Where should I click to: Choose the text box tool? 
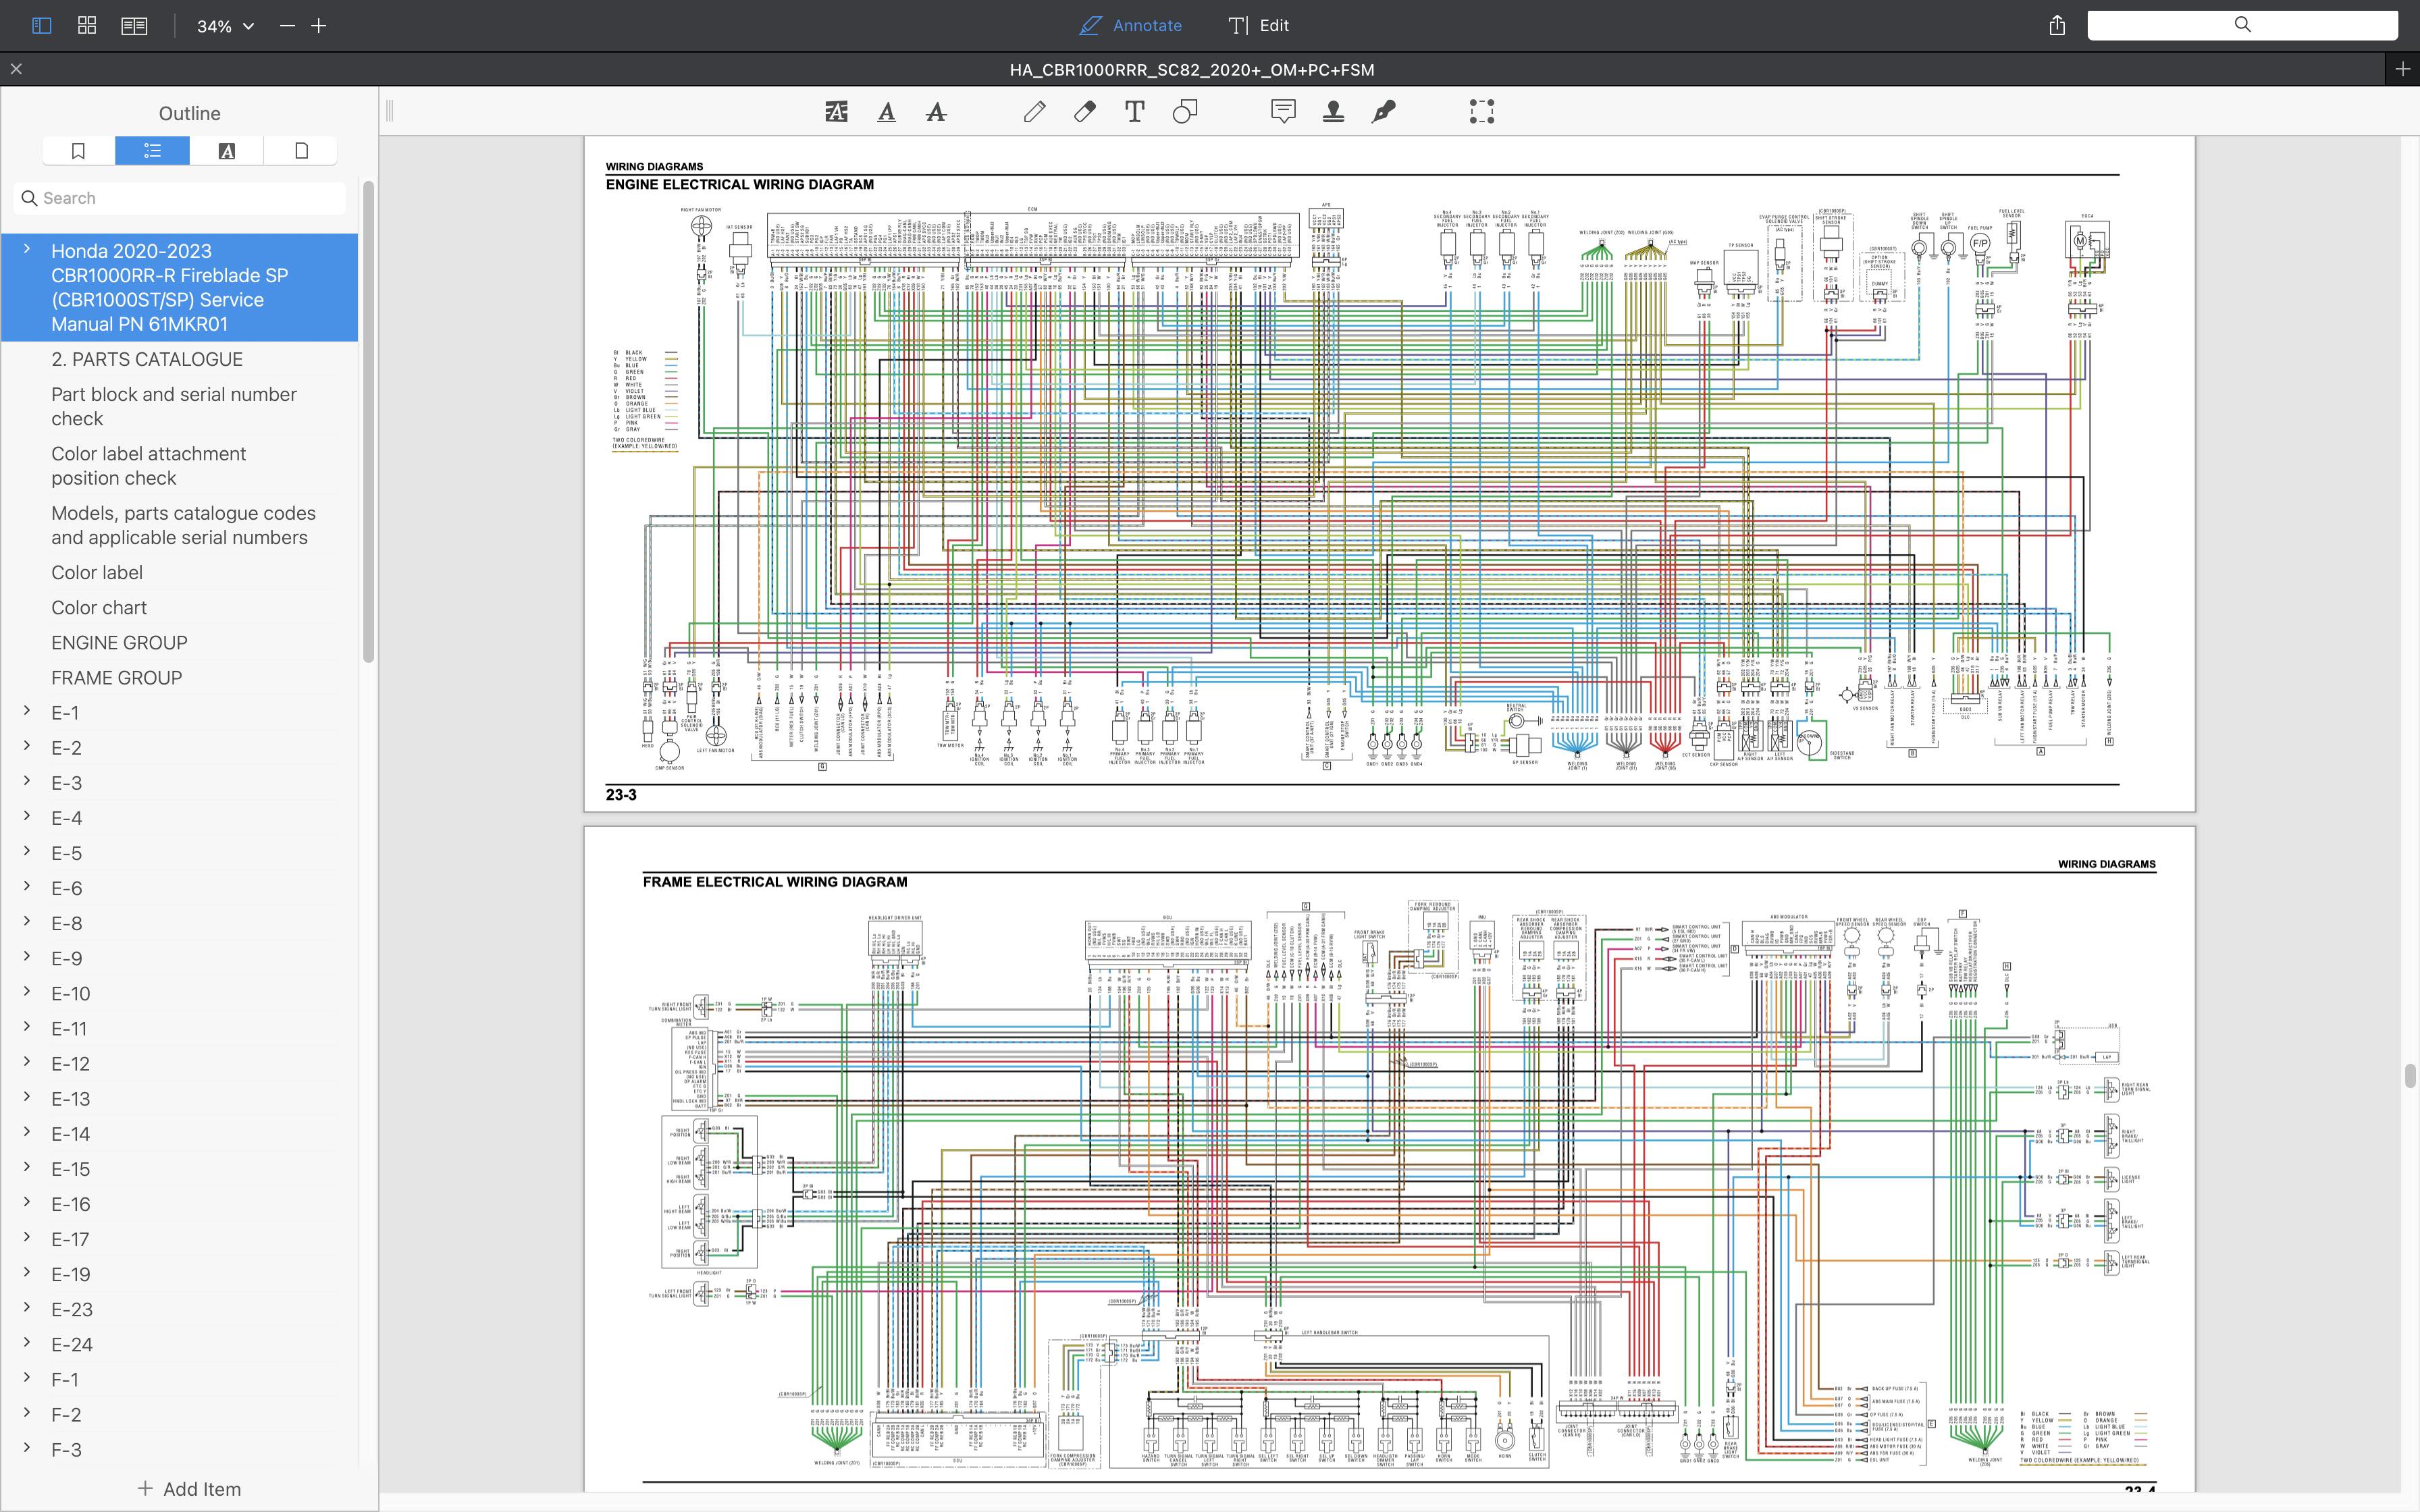coord(1134,112)
